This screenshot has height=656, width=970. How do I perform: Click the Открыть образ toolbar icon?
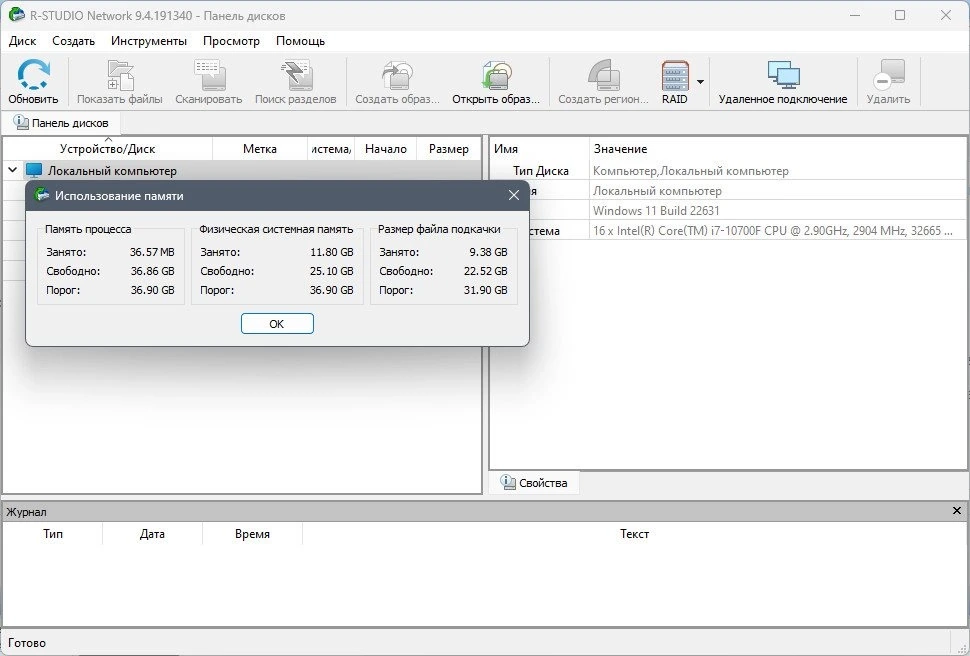click(x=496, y=75)
